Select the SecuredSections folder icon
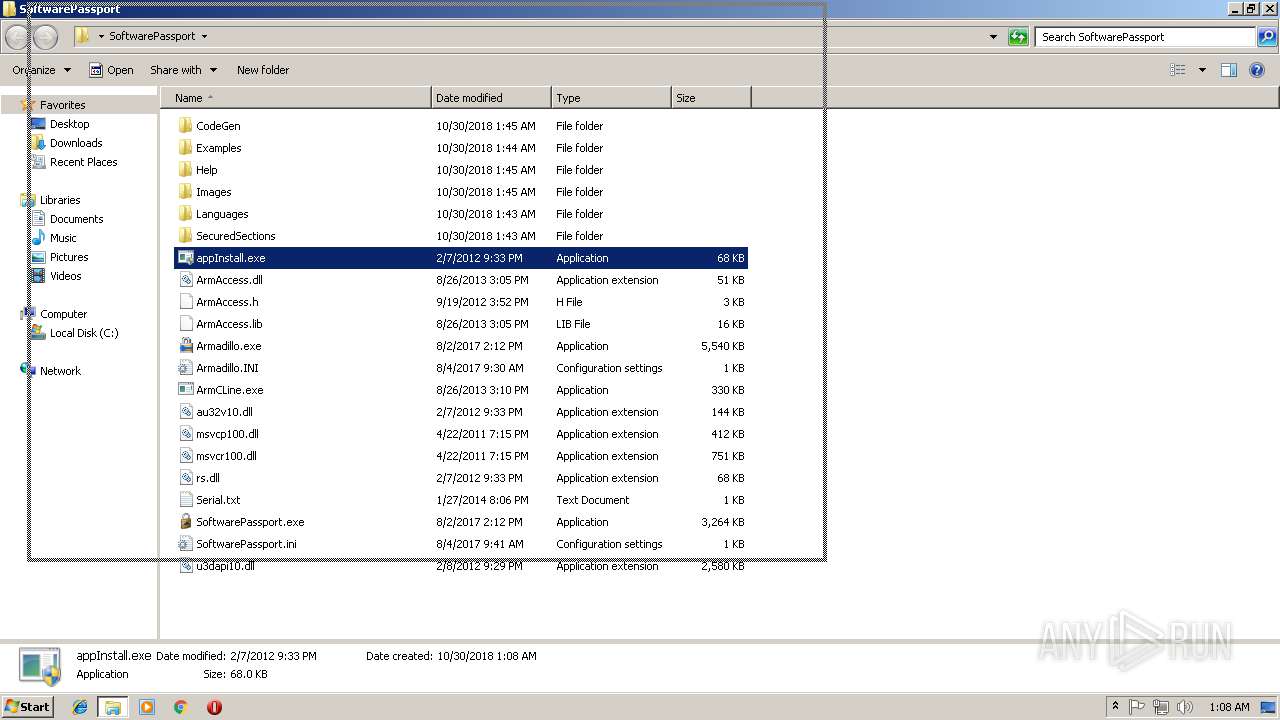The width and height of the screenshot is (1280, 720). [185, 236]
